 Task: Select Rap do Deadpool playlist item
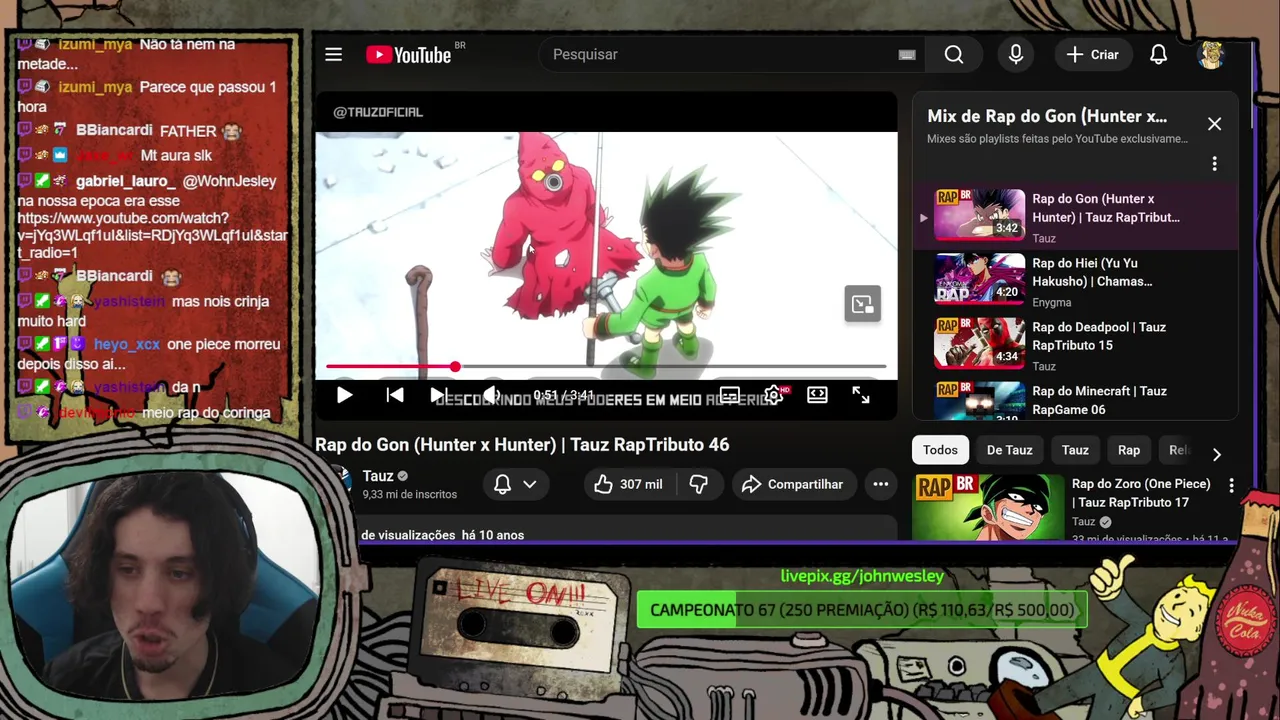click(1075, 344)
